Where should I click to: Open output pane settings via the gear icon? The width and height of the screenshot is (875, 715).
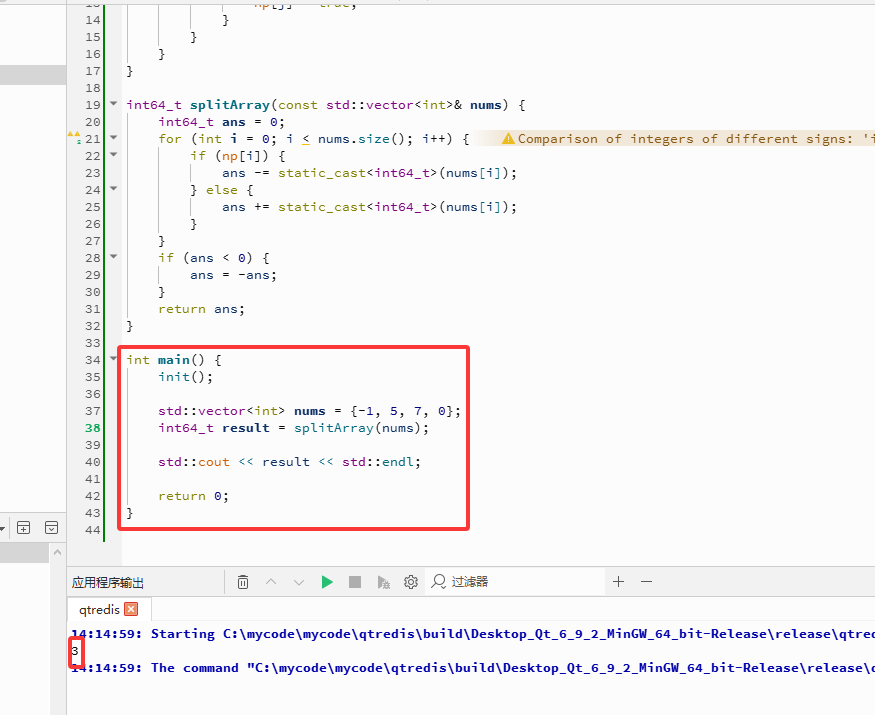click(411, 582)
